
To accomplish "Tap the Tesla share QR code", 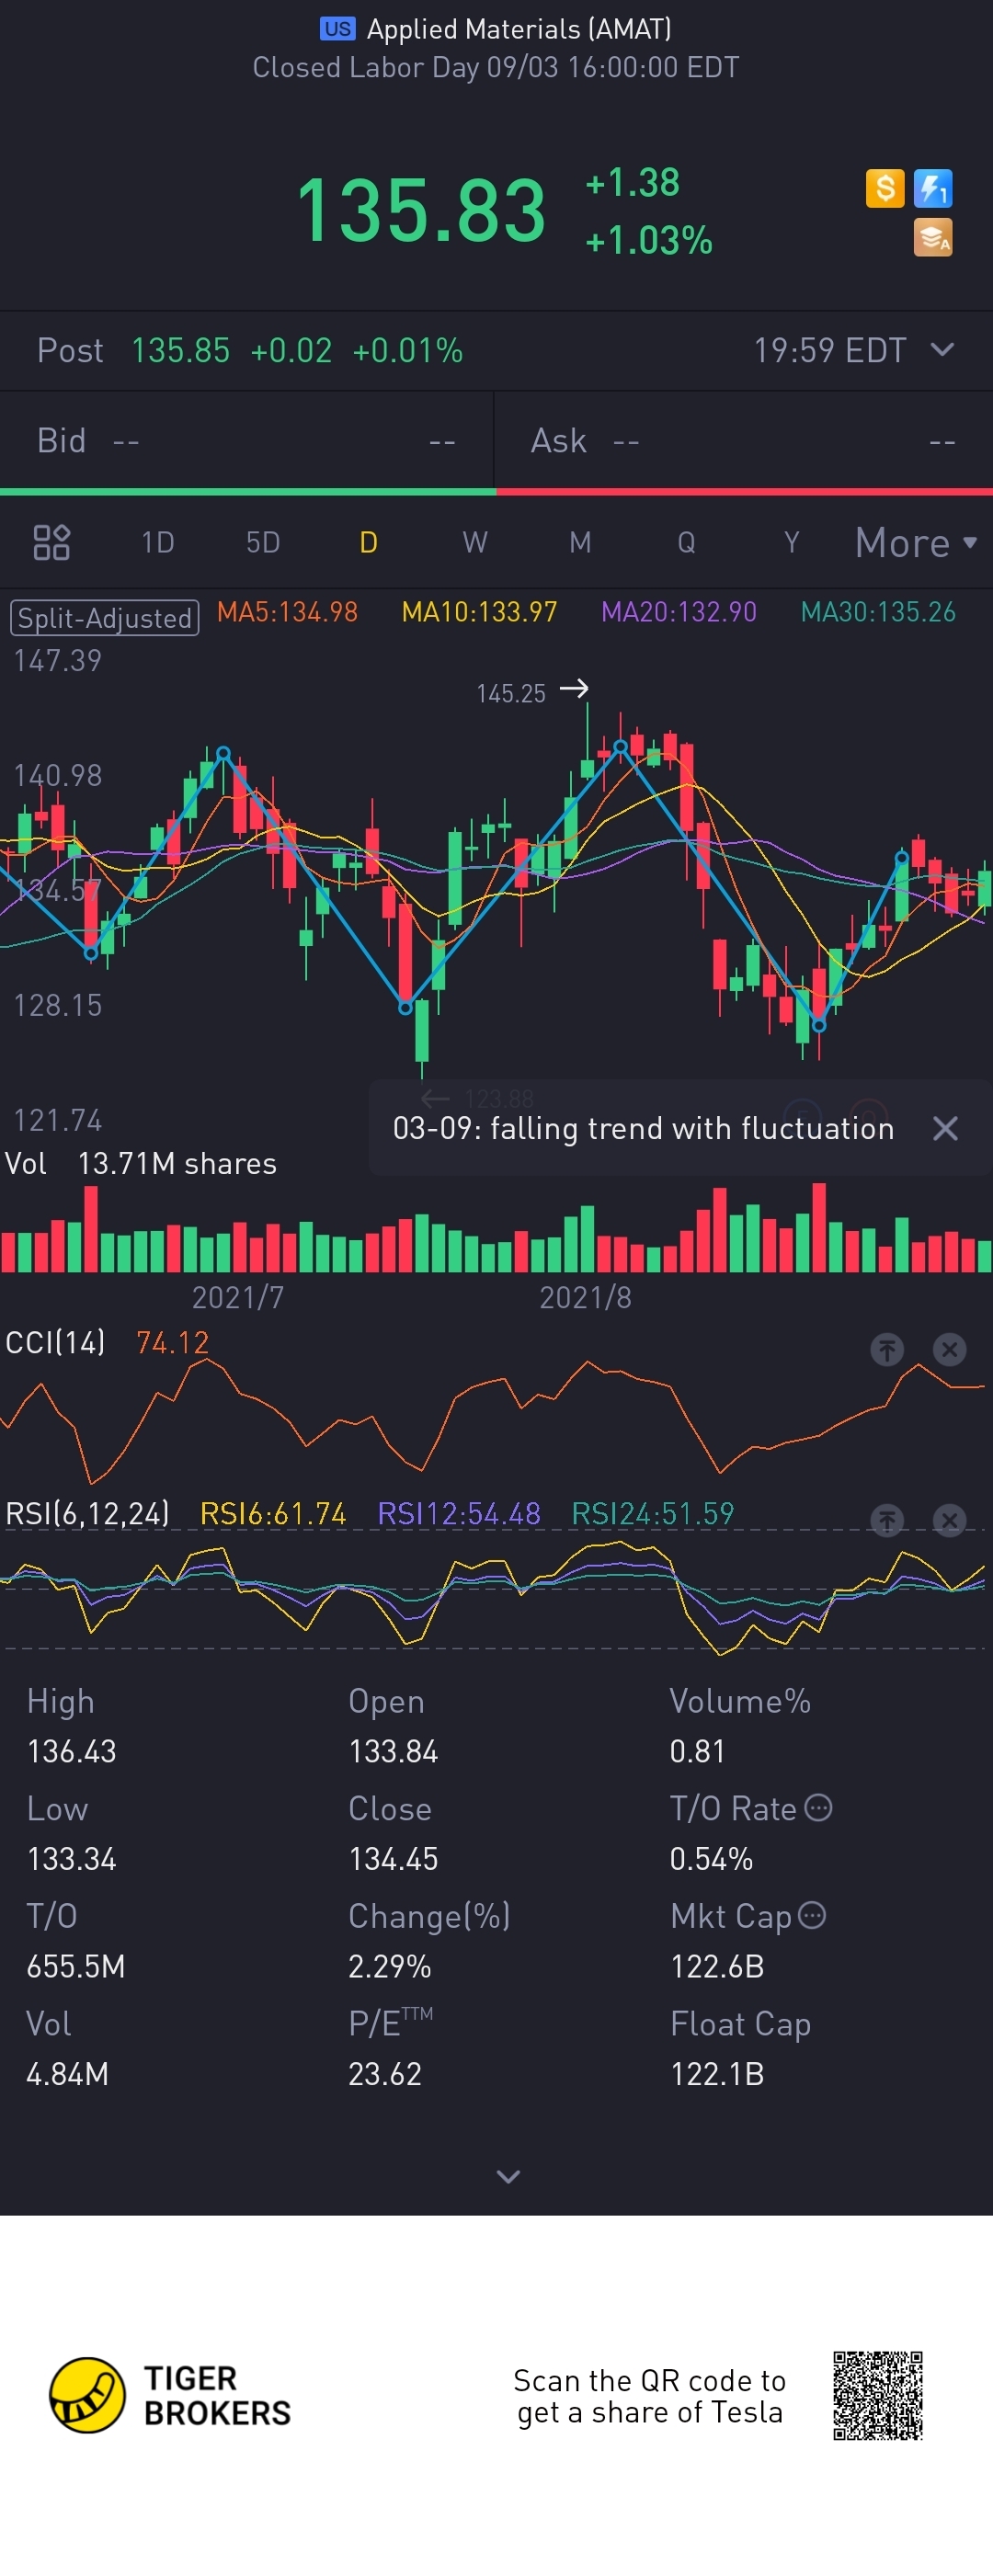I will point(878,2395).
